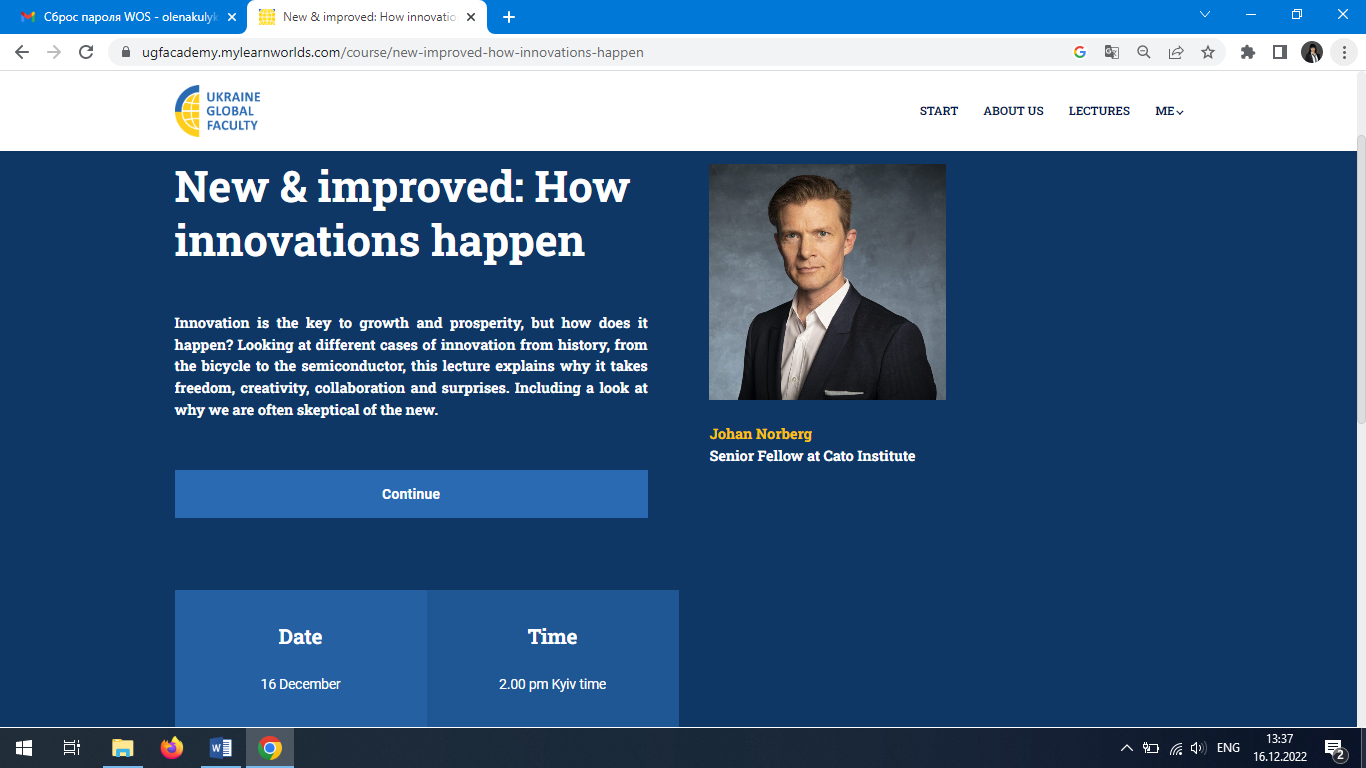Share this page via share icon

(1176, 52)
